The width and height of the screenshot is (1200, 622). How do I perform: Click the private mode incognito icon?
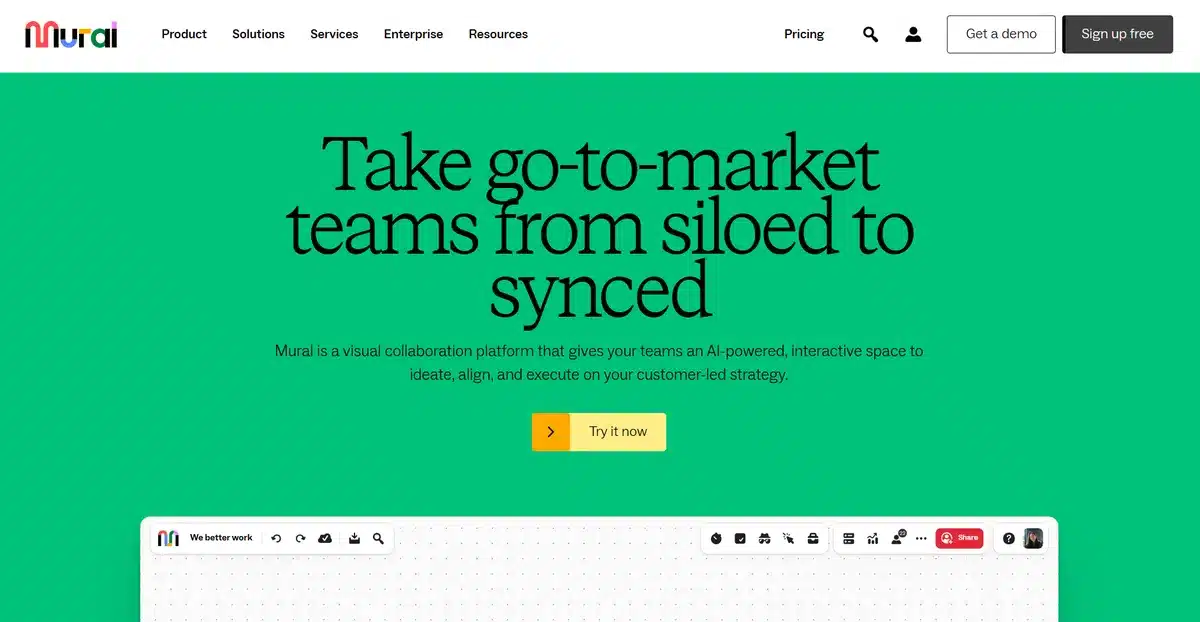pos(764,538)
